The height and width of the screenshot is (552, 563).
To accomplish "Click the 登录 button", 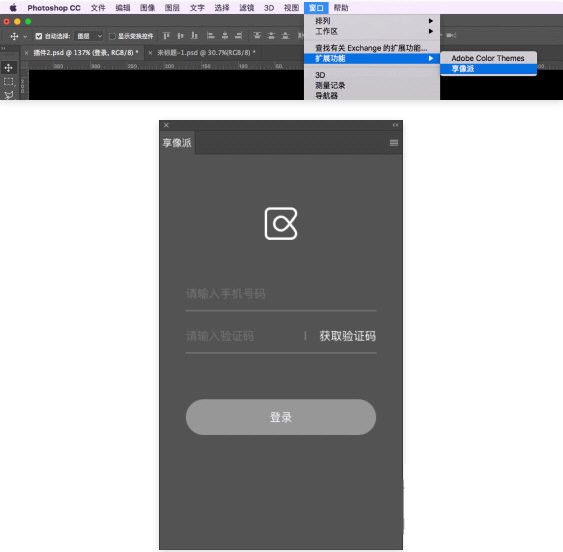I will 281,417.
